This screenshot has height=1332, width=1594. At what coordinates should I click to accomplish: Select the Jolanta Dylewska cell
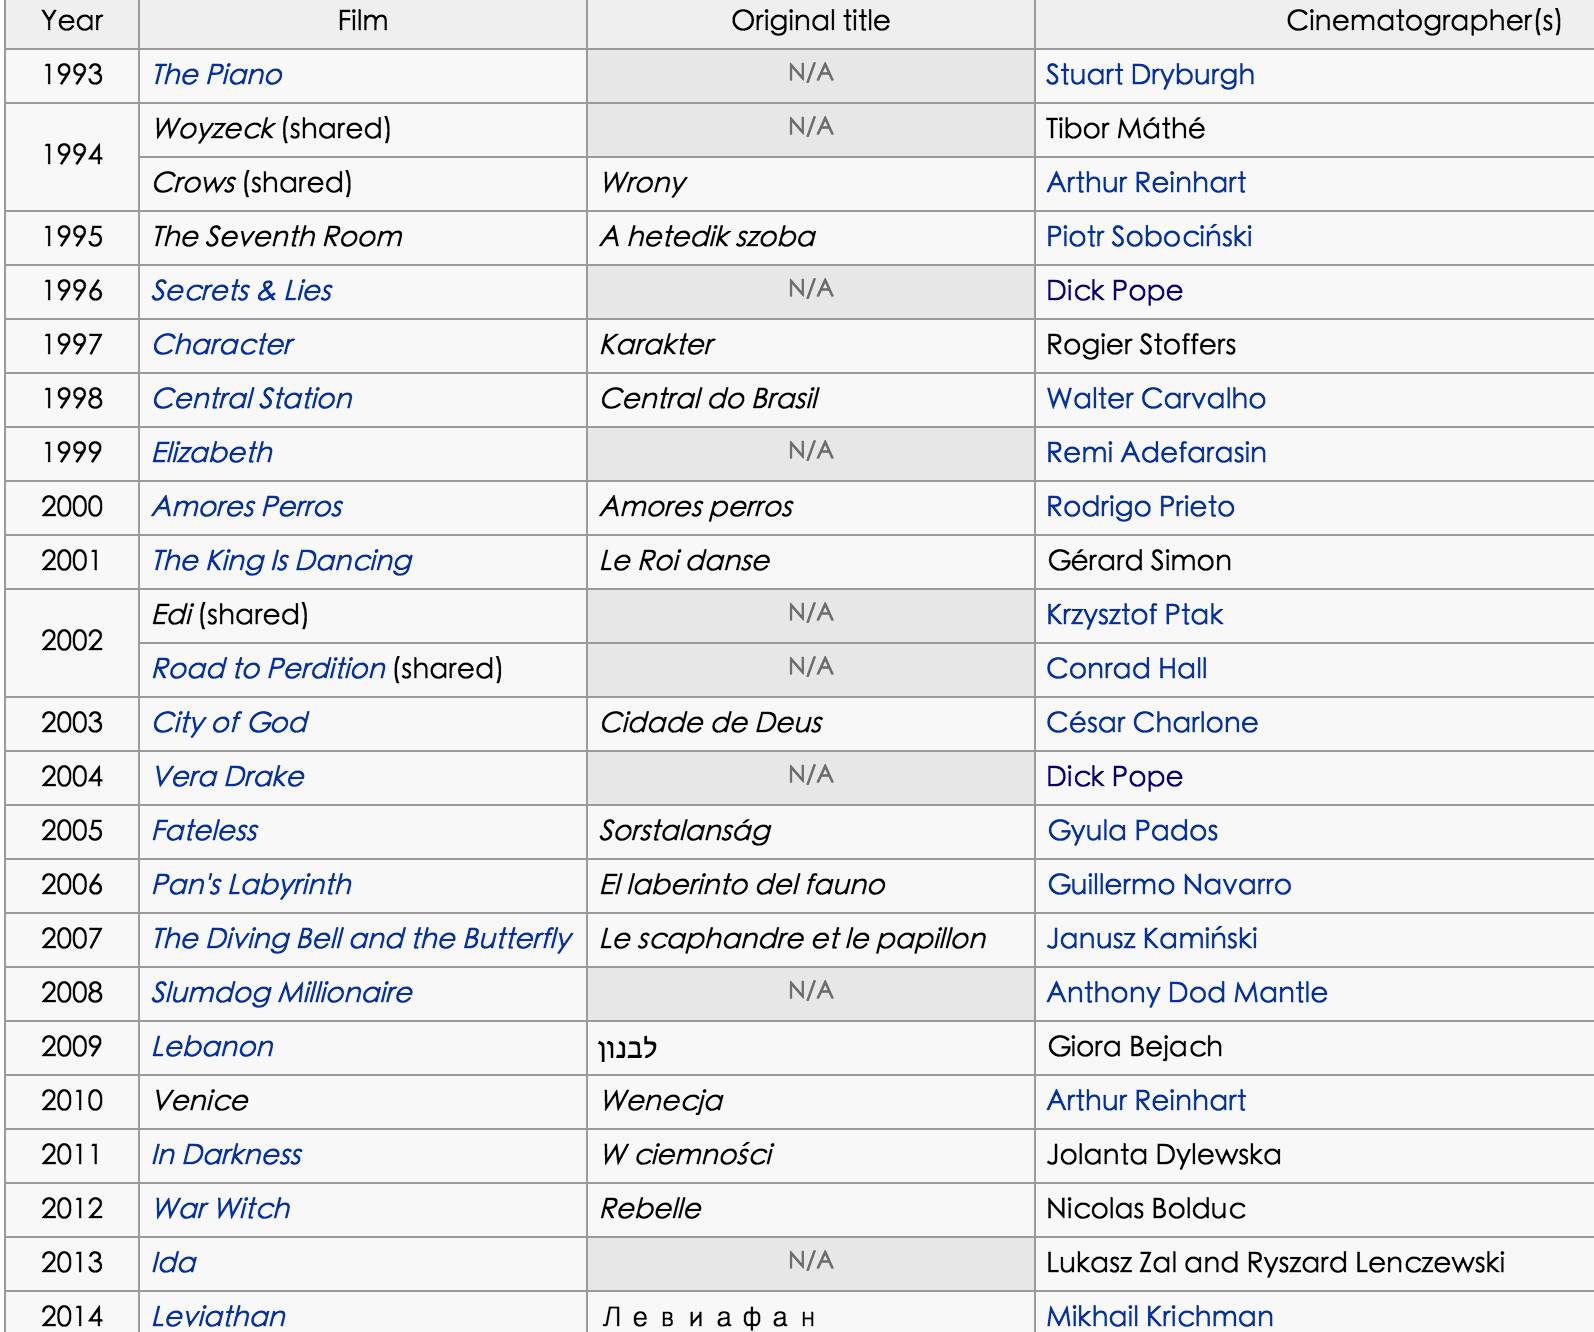point(1314,1155)
